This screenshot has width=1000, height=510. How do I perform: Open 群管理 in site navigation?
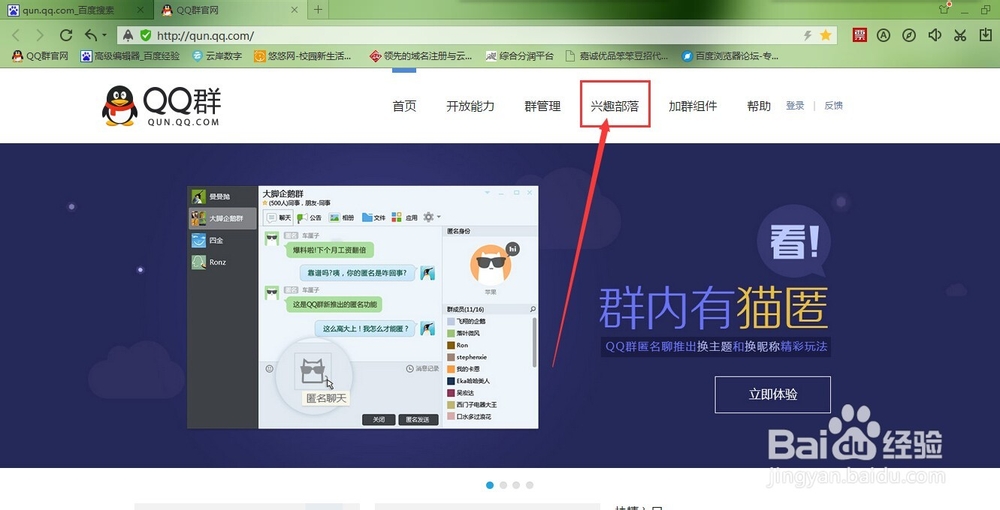[x=542, y=106]
